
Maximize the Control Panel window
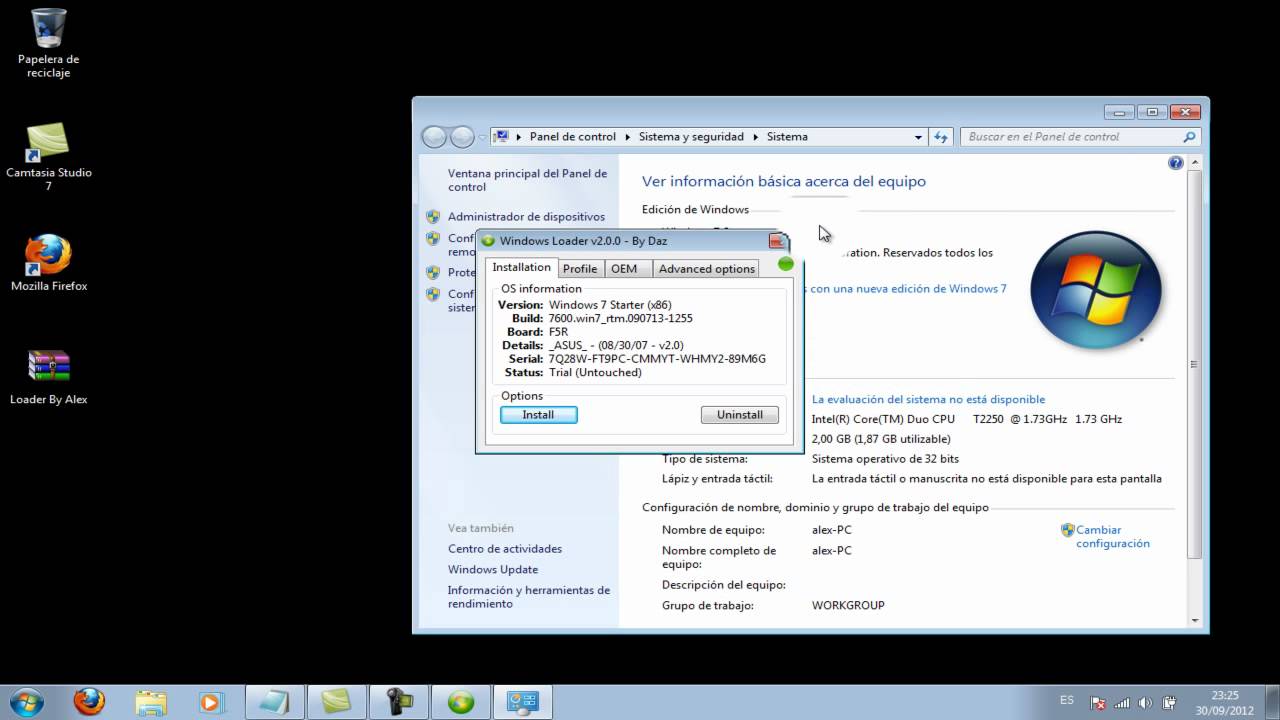coord(1152,112)
